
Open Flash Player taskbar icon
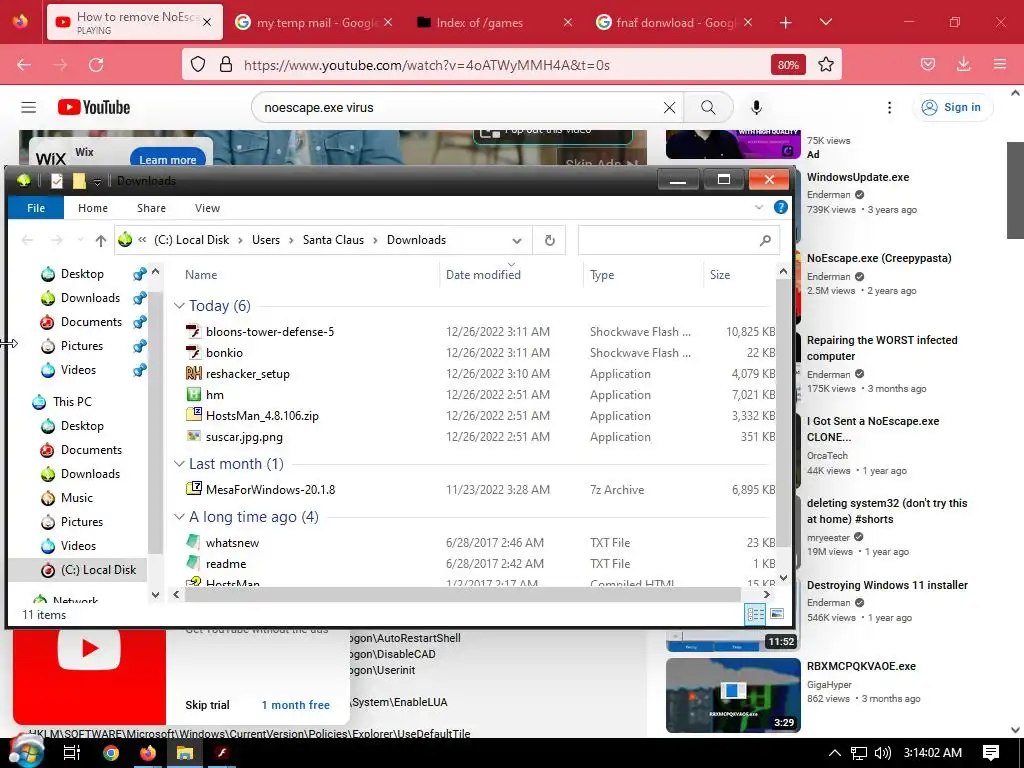pyautogui.click(x=222, y=753)
